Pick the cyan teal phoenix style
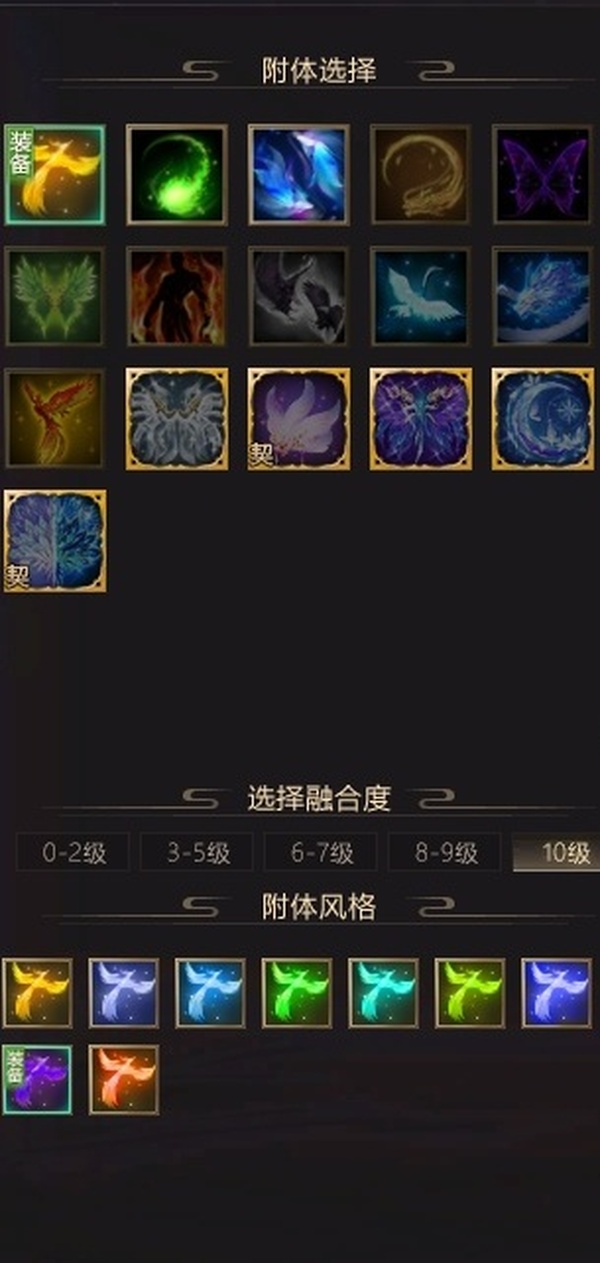Image resolution: width=600 pixels, height=1263 pixels. [383, 993]
